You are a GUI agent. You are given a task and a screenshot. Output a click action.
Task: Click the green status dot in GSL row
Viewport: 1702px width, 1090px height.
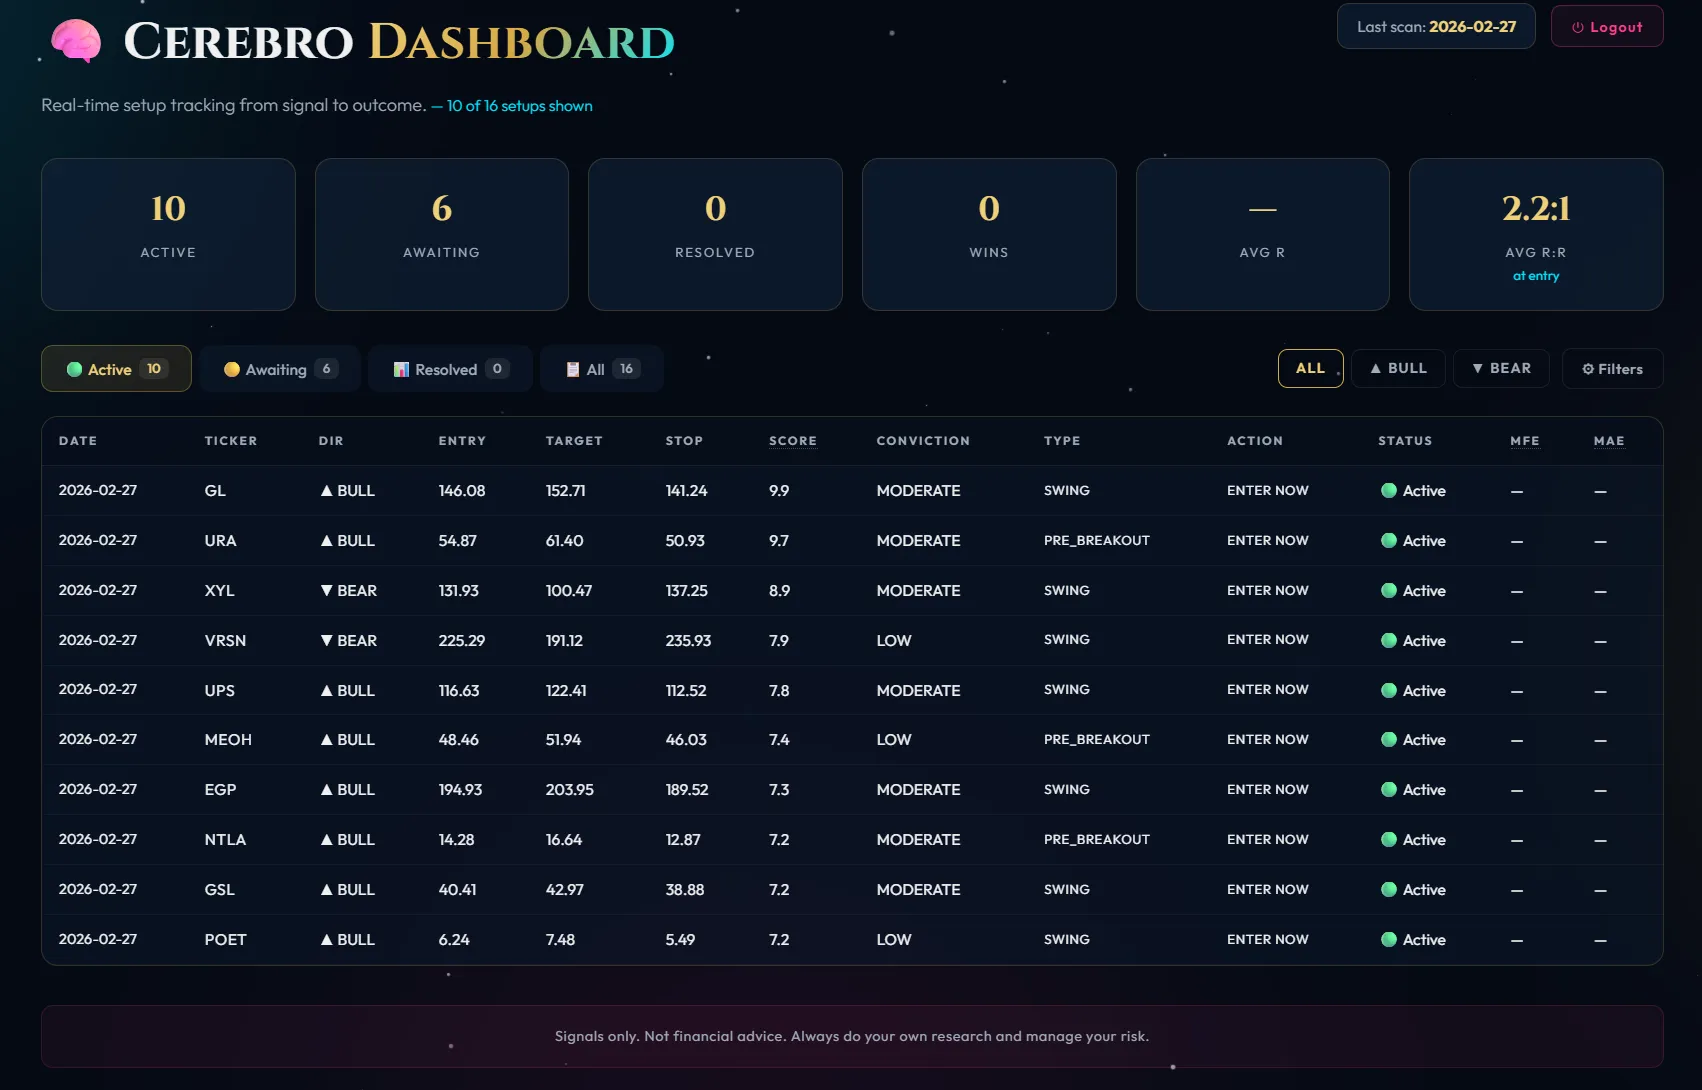click(x=1388, y=890)
